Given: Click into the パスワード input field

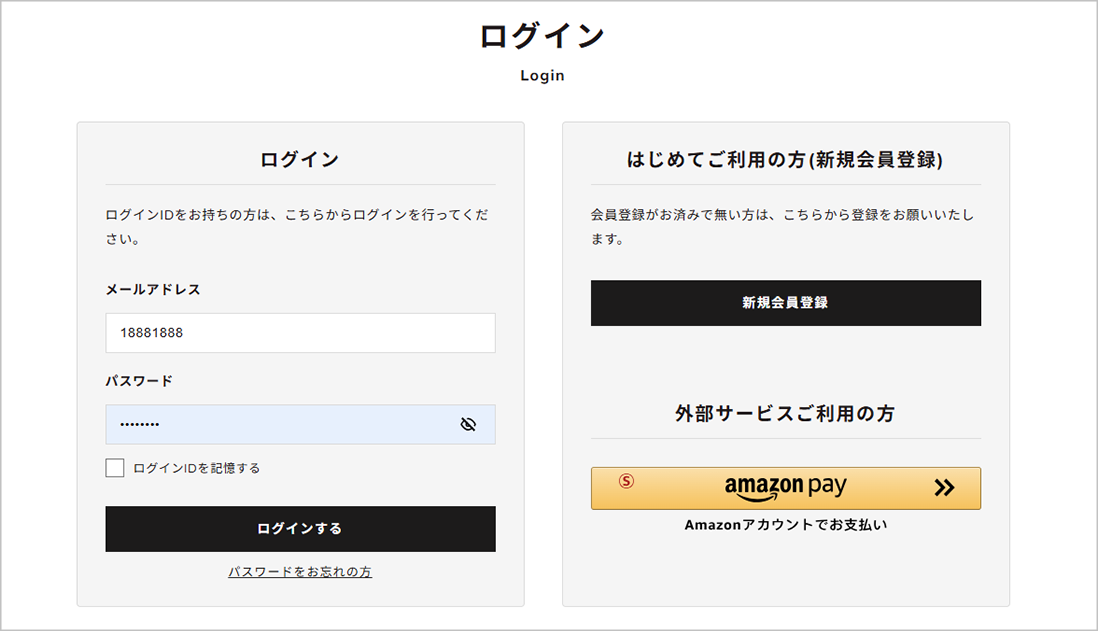Looking at the screenshot, I should pyautogui.click(x=280, y=424).
